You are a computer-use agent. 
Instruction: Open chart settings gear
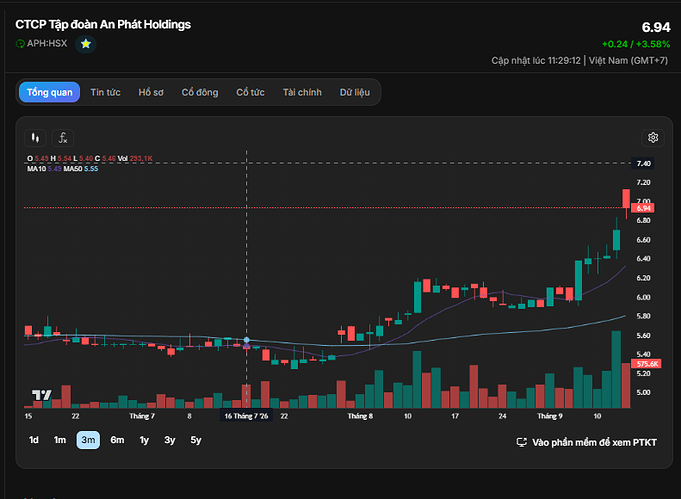(653, 138)
